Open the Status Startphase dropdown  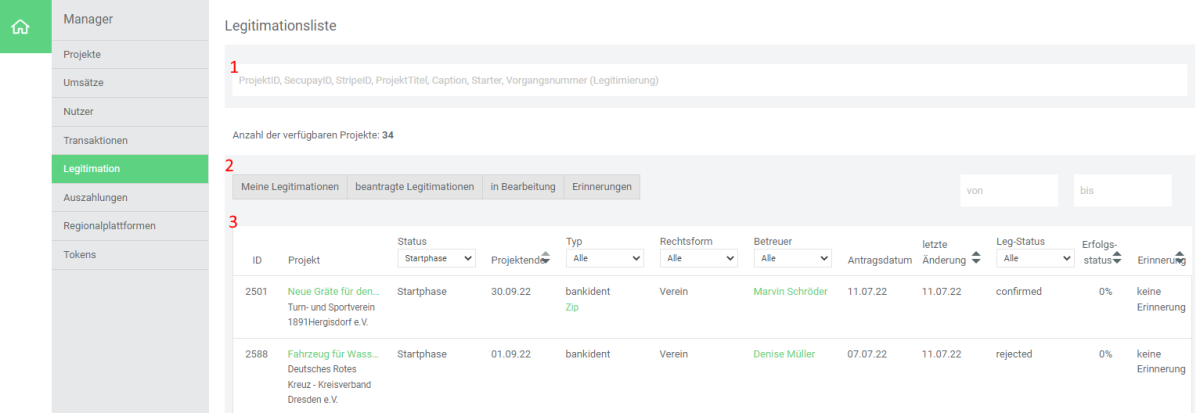click(435, 258)
